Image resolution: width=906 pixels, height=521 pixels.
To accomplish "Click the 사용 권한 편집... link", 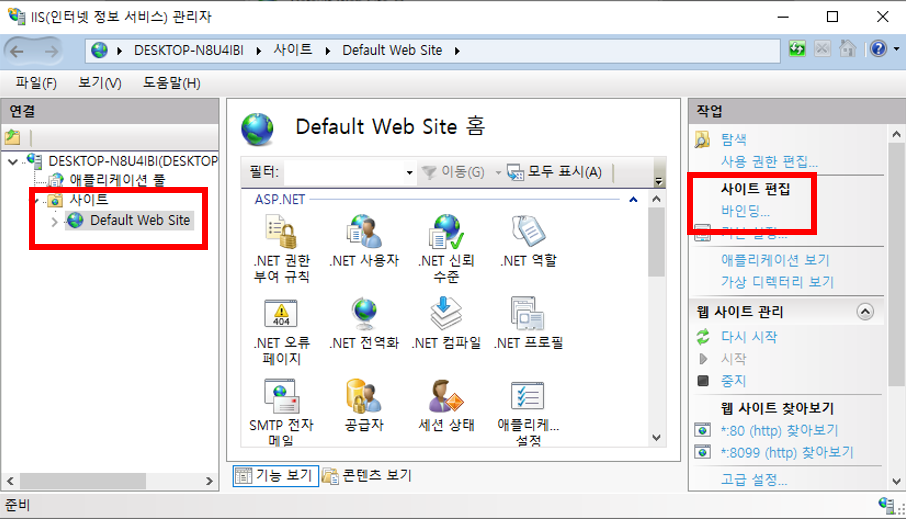I will point(769,161).
